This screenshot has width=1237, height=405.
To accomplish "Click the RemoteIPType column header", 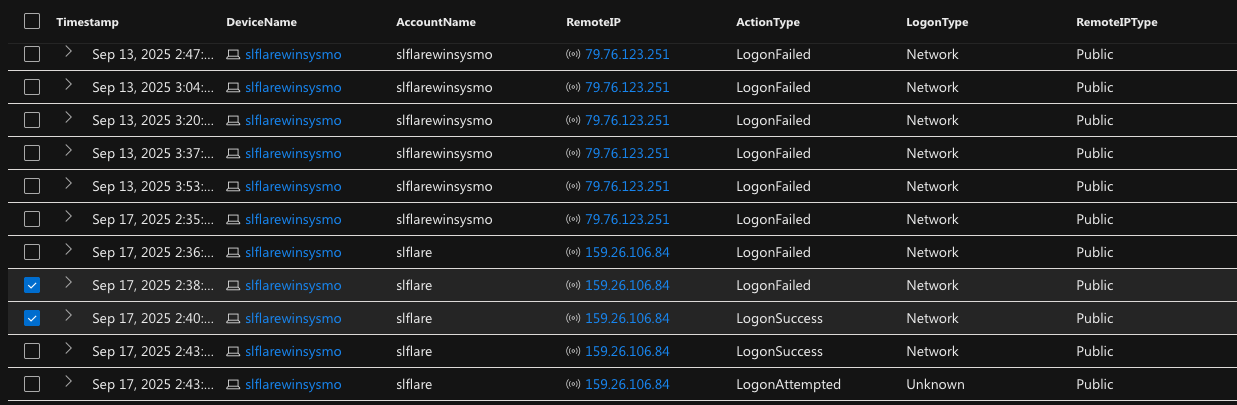I will click(x=1116, y=22).
